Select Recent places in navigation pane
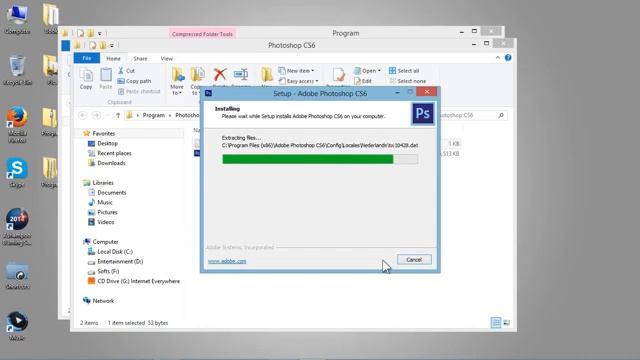 (x=114, y=153)
